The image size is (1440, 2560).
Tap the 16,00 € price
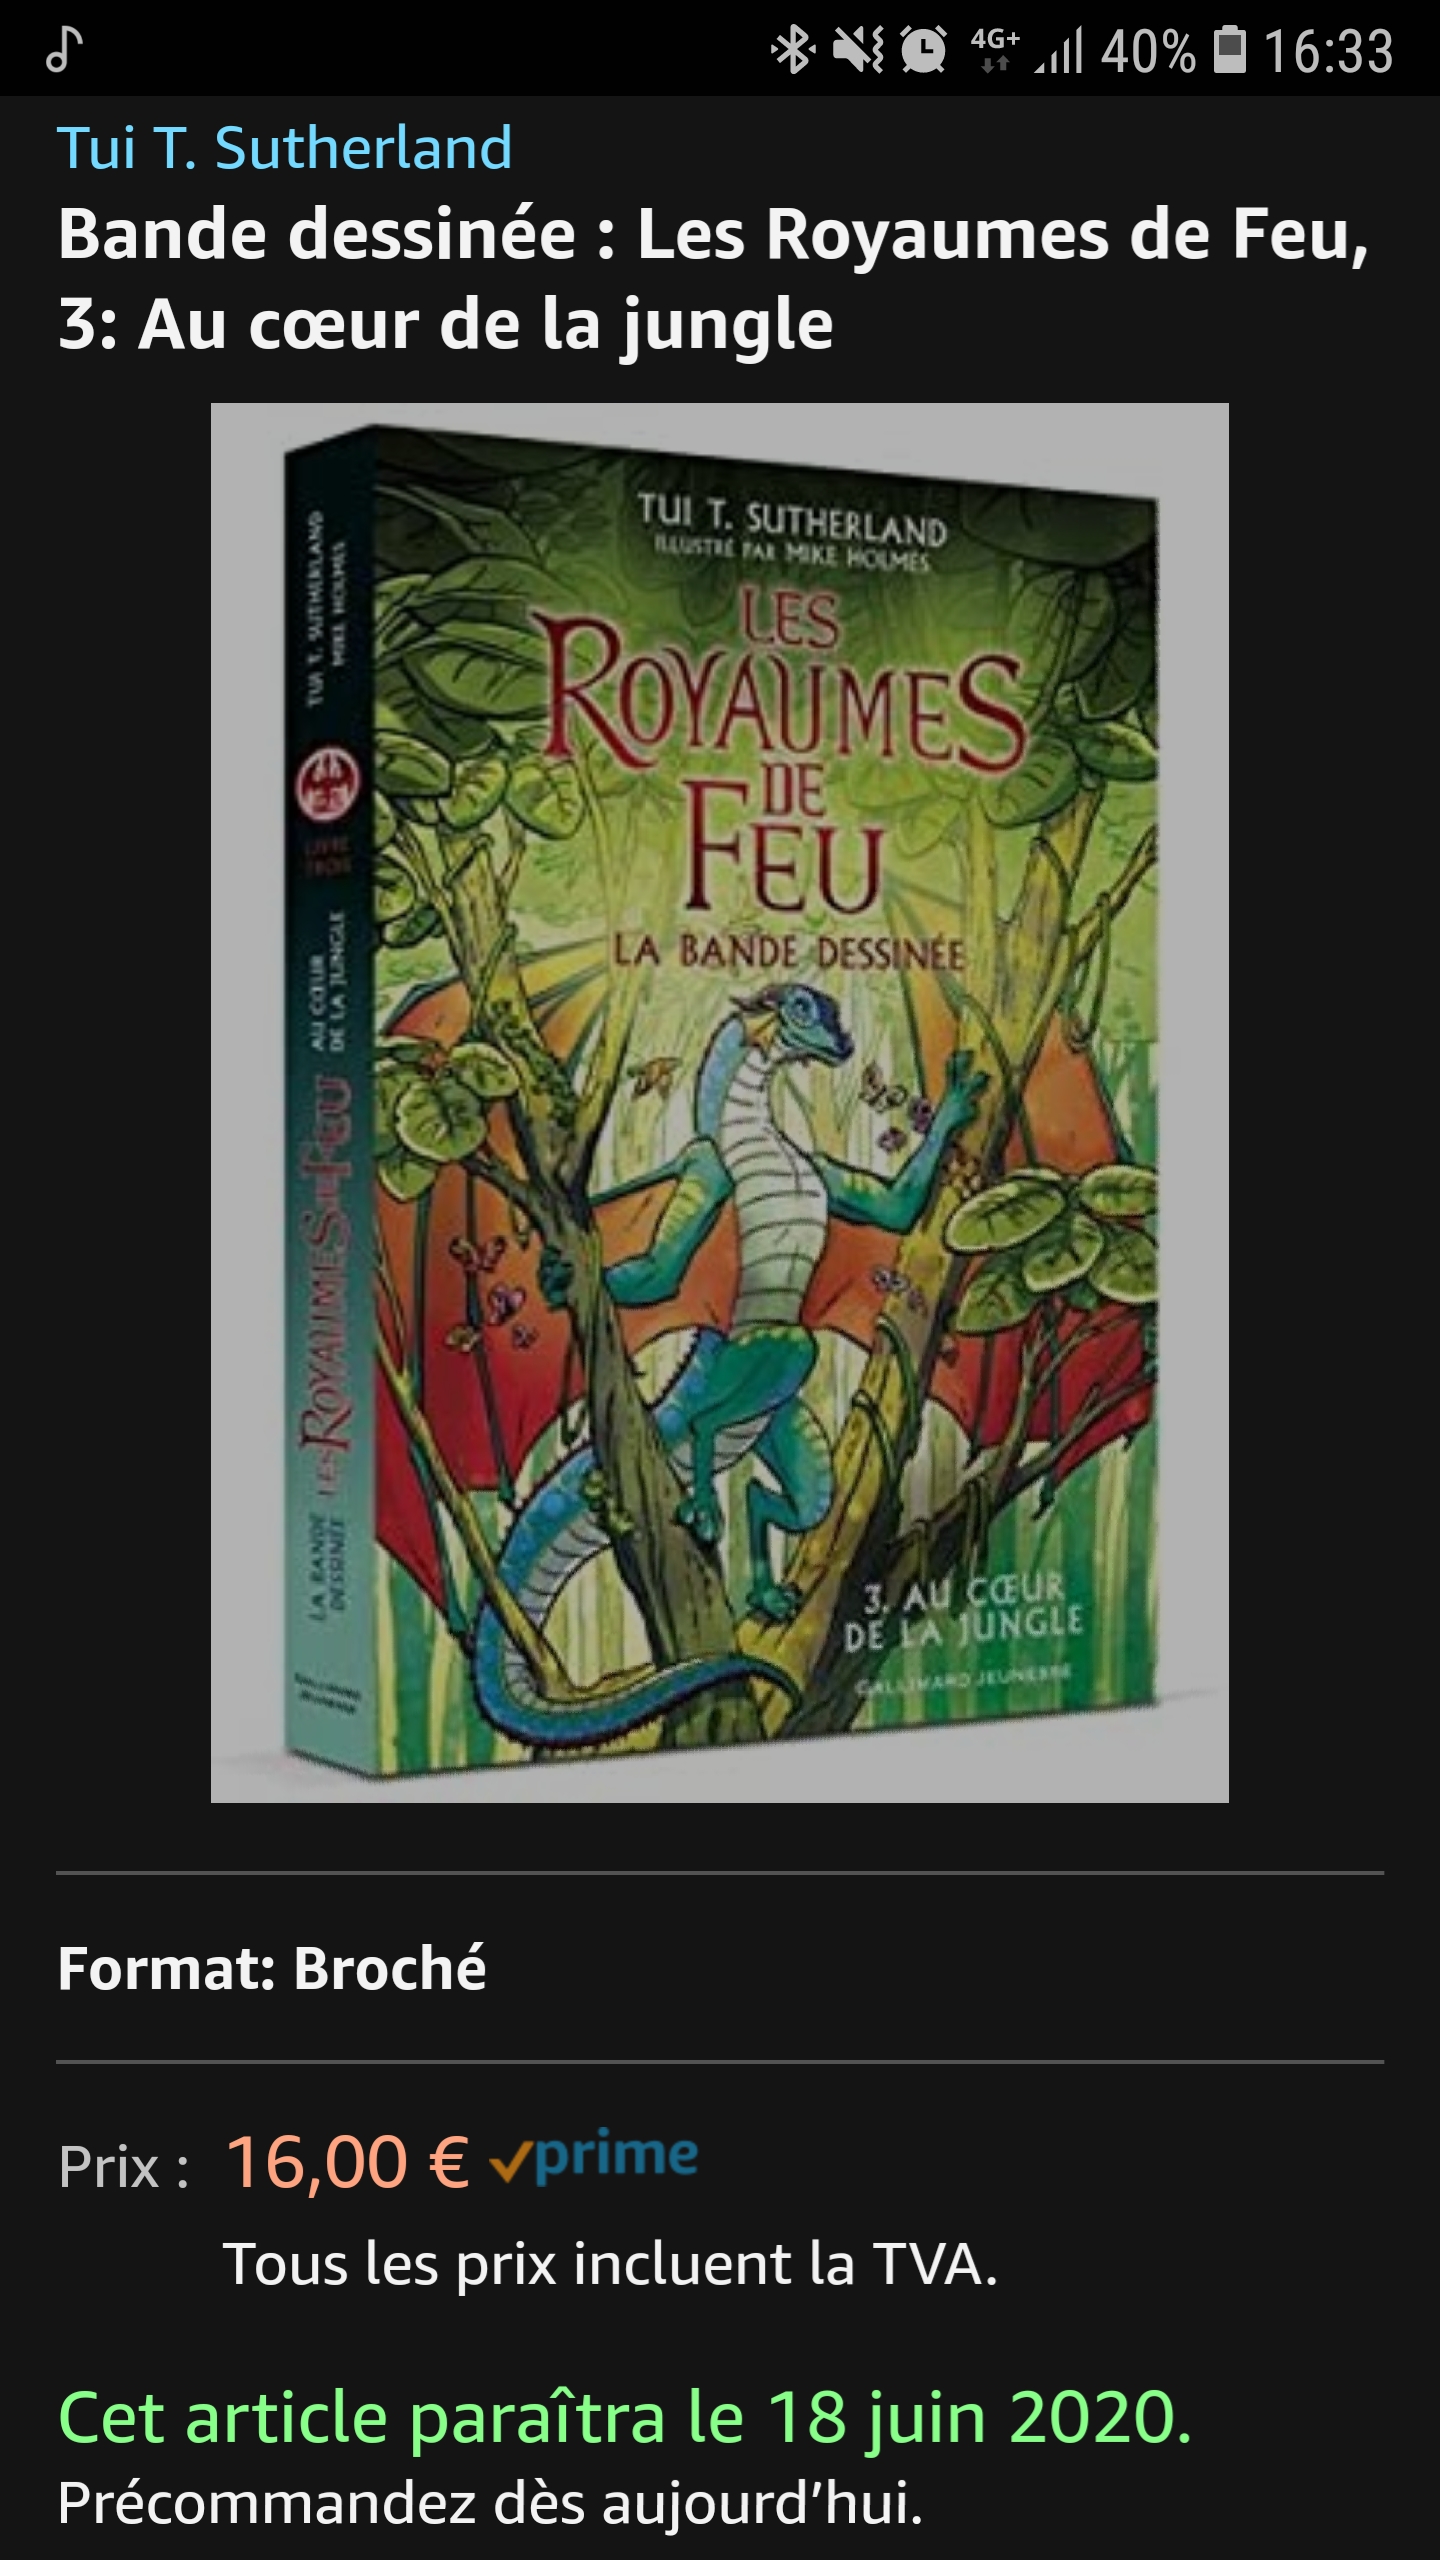pyautogui.click(x=348, y=2162)
